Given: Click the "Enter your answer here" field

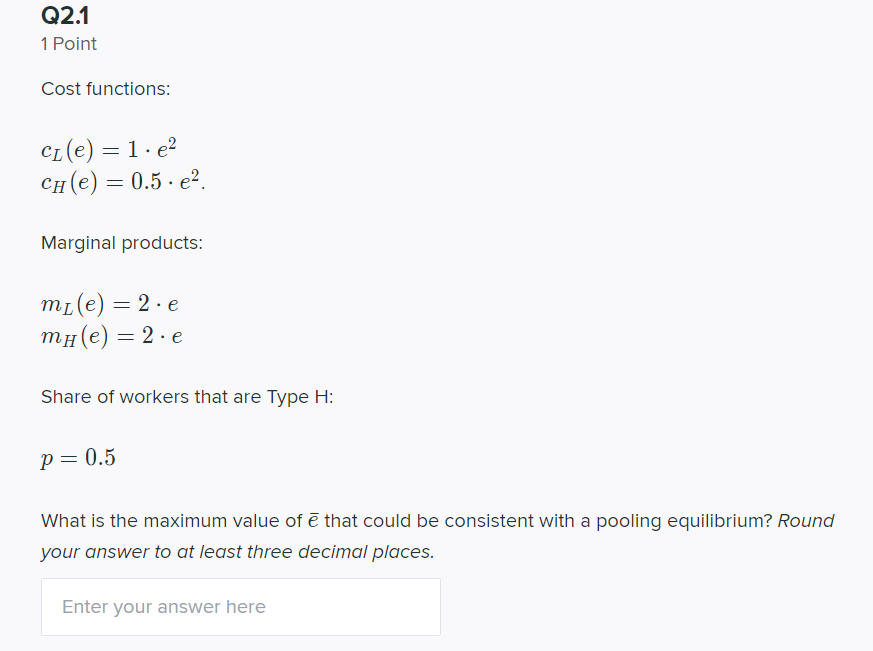Looking at the screenshot, I should (x=241, y=606).
